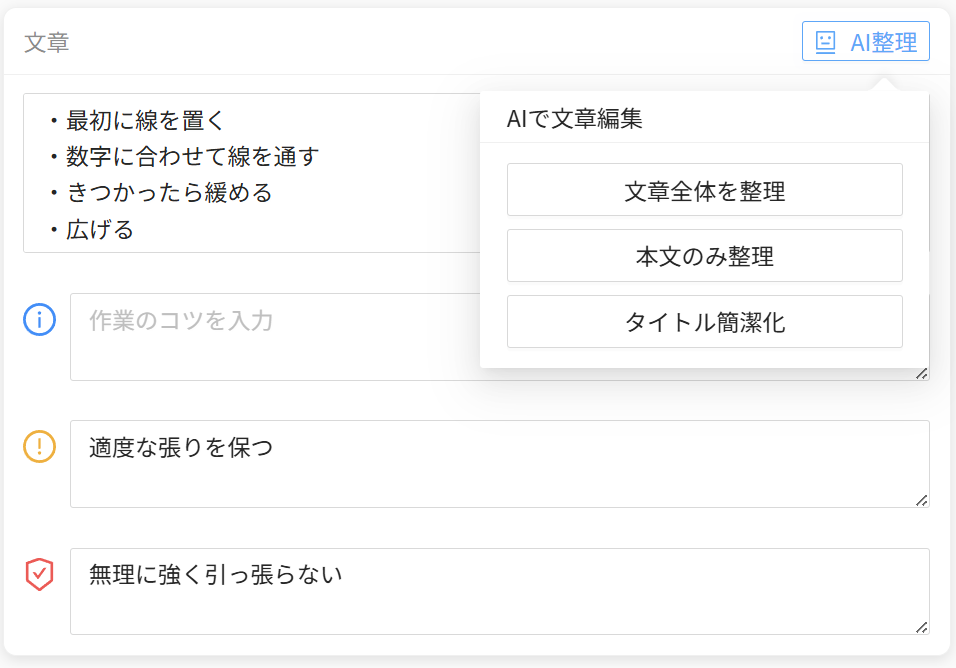Click resize grip on 適度な張りを保つ field
Viewport: 956px width, 668px height.
pos(921,500)
